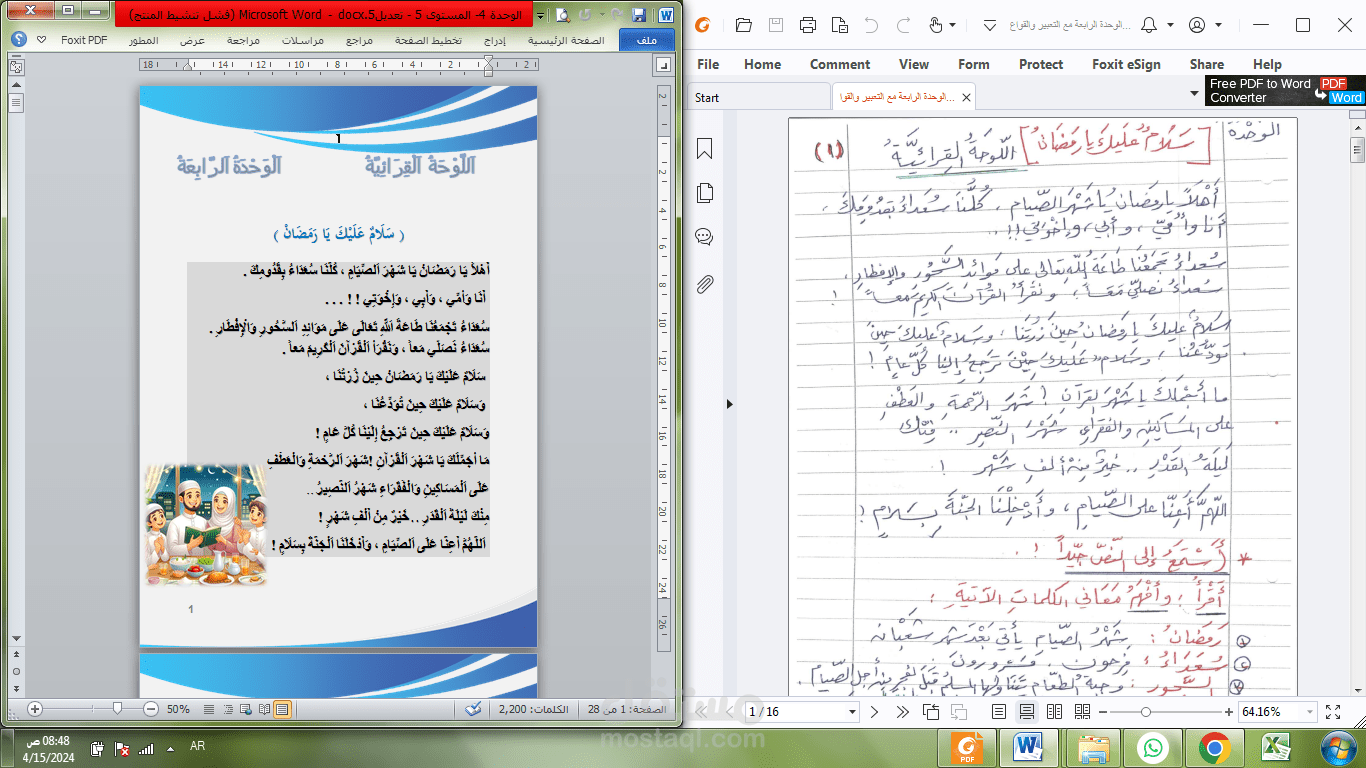Click Word zoom in plus button
The image size is (1366, 768).
[35, 709]
